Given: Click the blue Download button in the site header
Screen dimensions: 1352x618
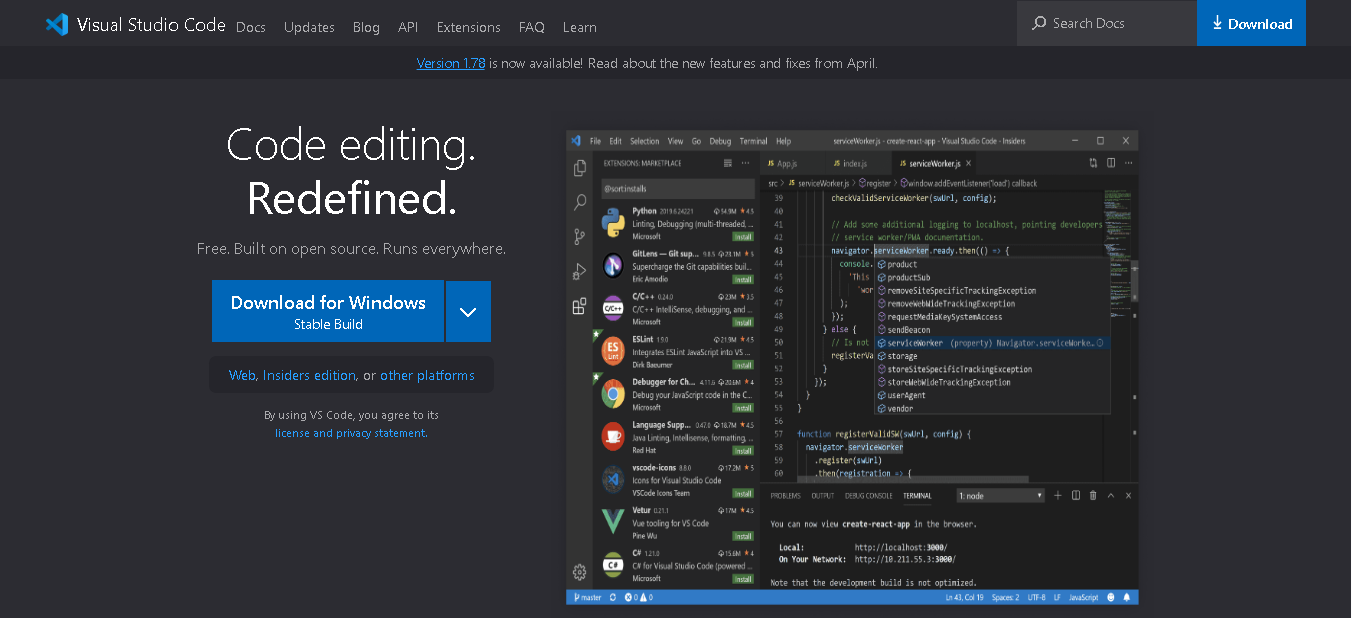Looking at the screenshot, I should [x=1251, y=23].
